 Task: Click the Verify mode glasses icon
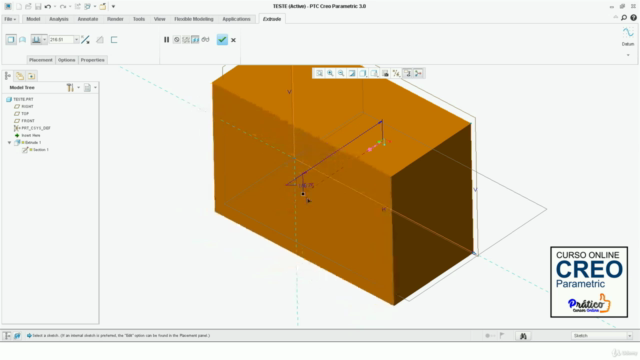[x=205, y=40]
